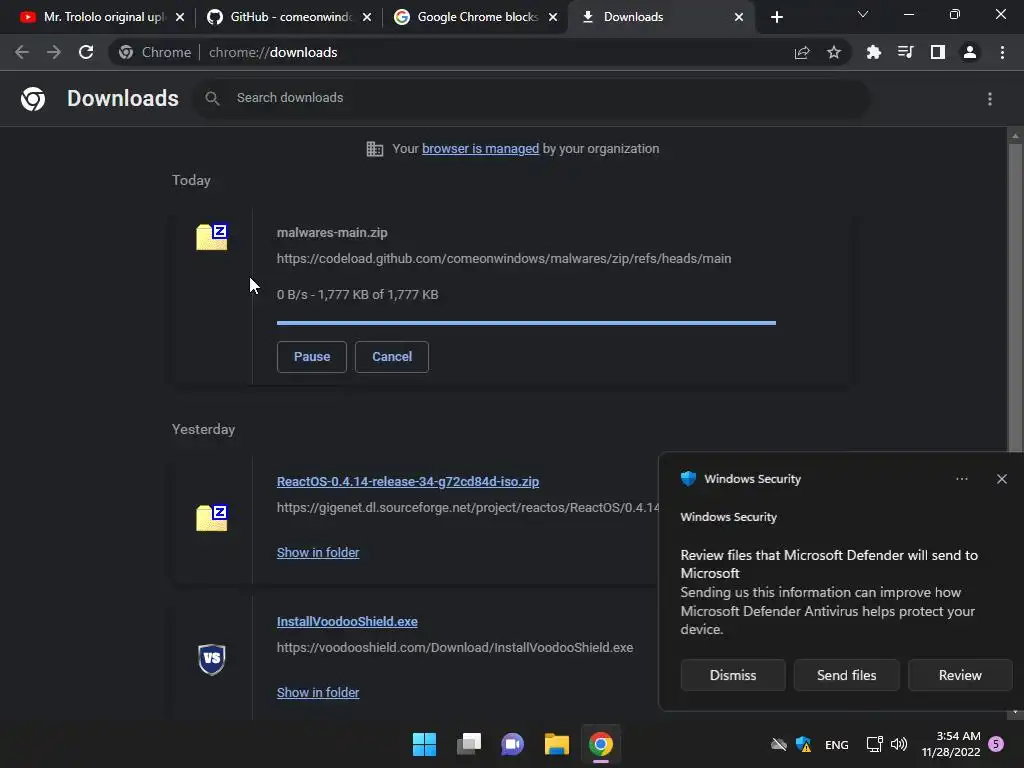Bookmark this page with the star icon
Screen dimensions: 1024x768
834,52
